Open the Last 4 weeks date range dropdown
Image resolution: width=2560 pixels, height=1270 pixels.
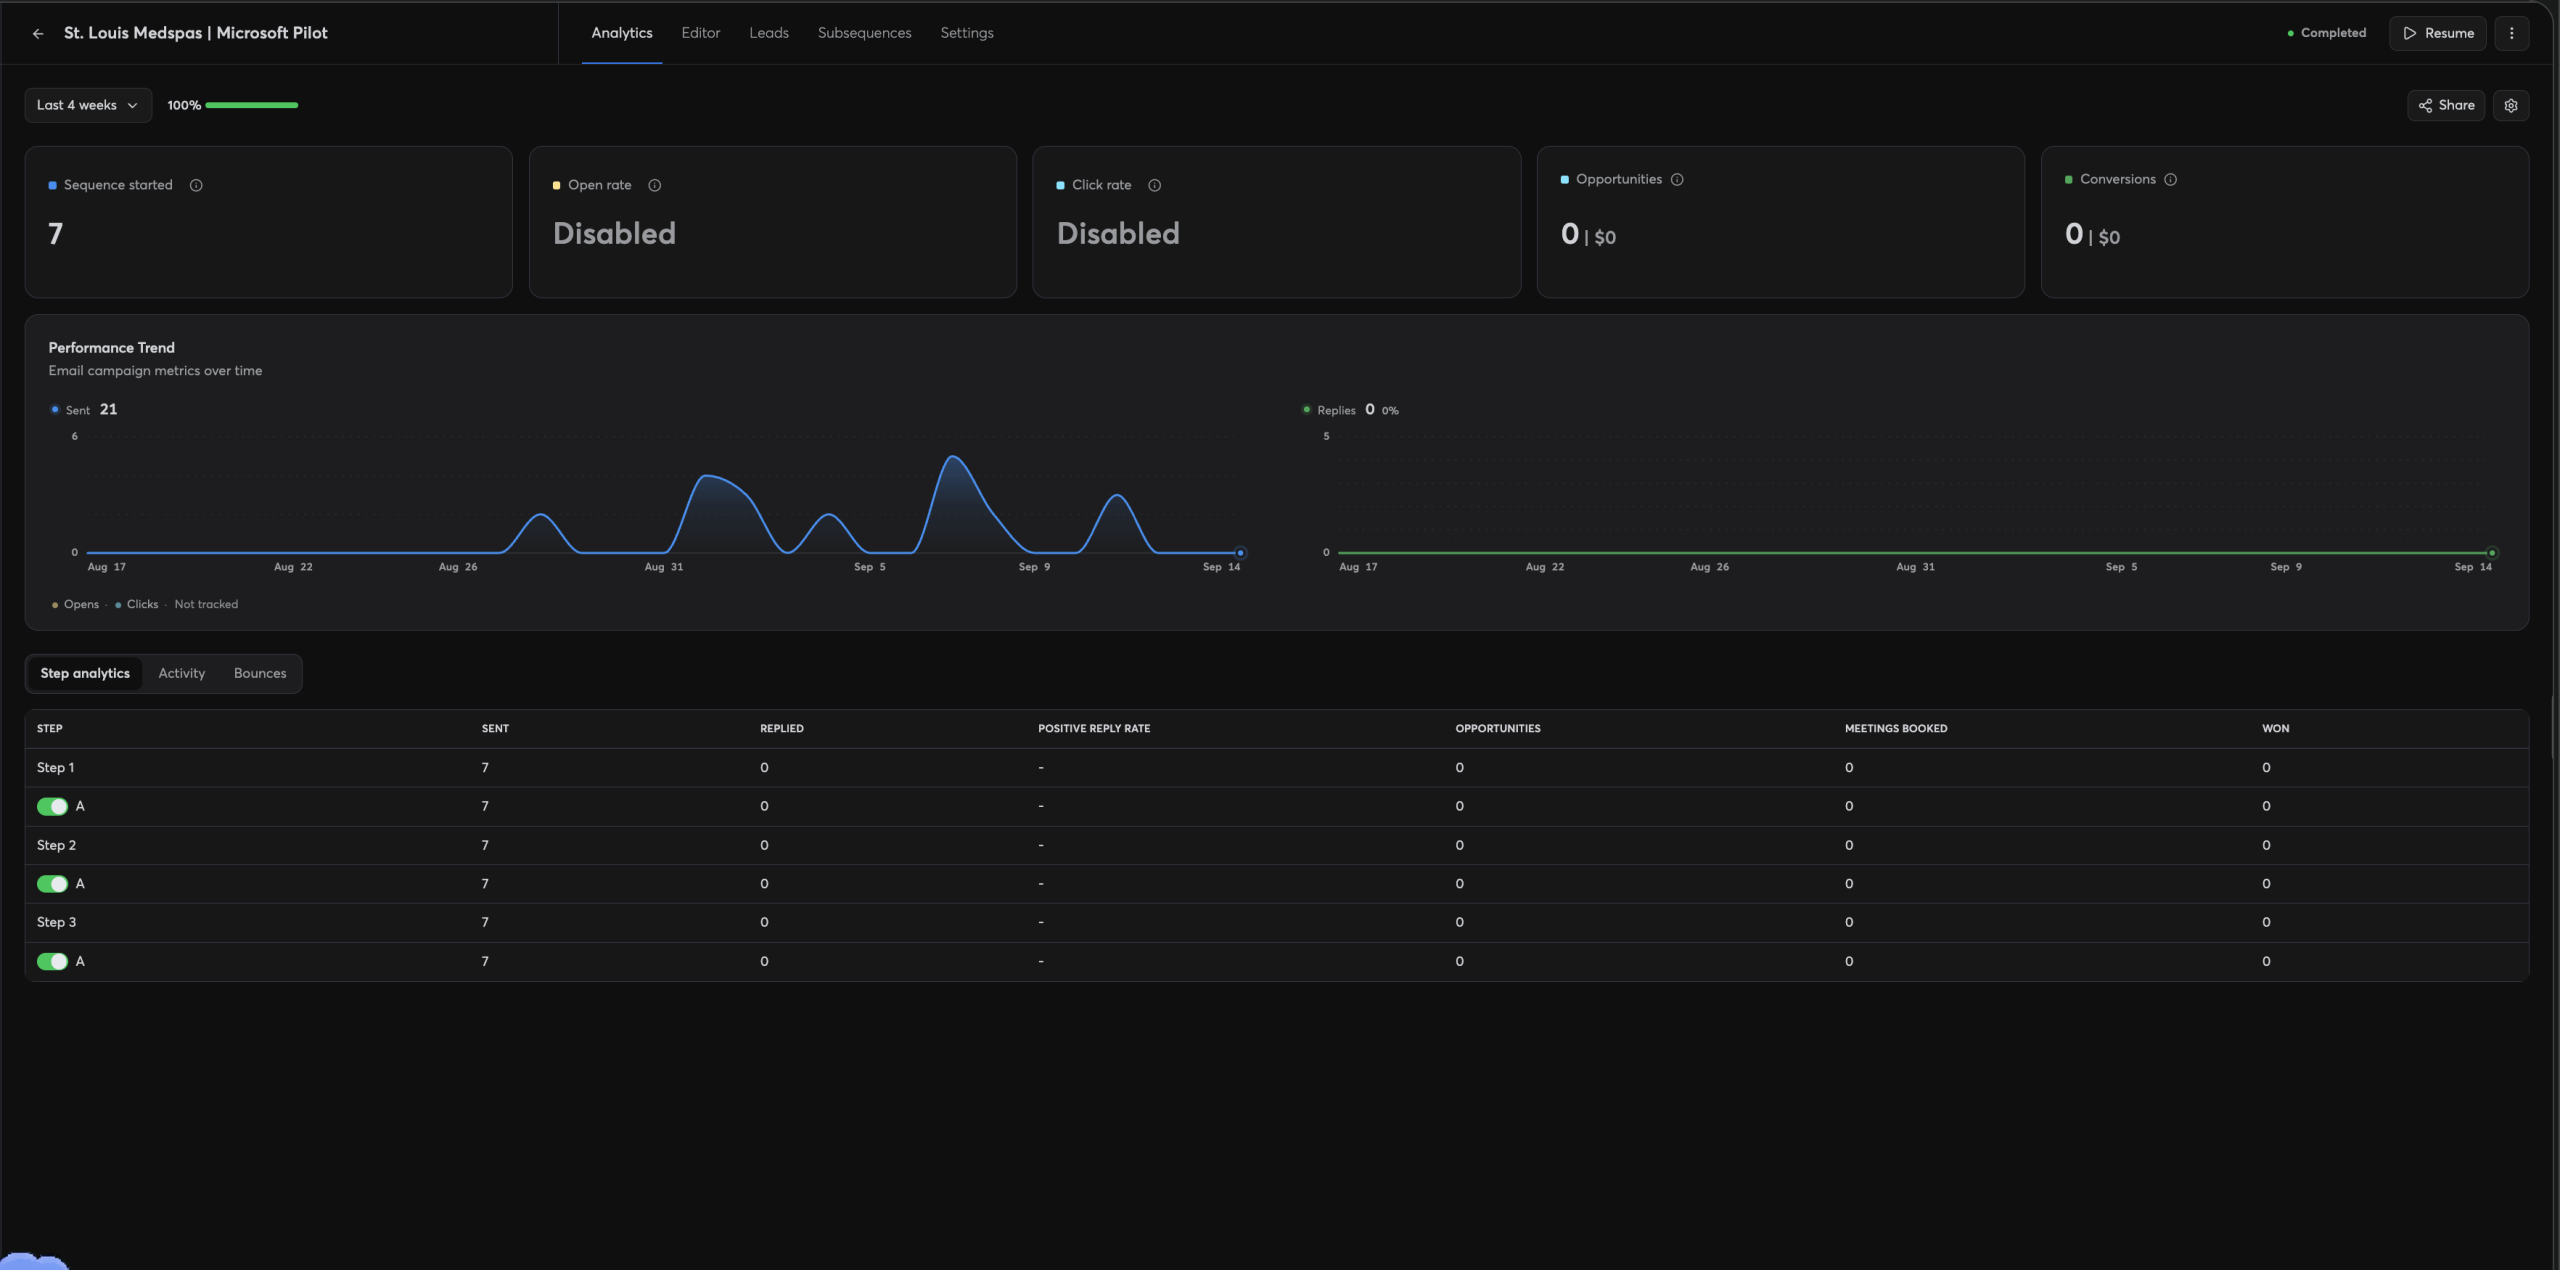pyautogui.click(x=88, y=105)
